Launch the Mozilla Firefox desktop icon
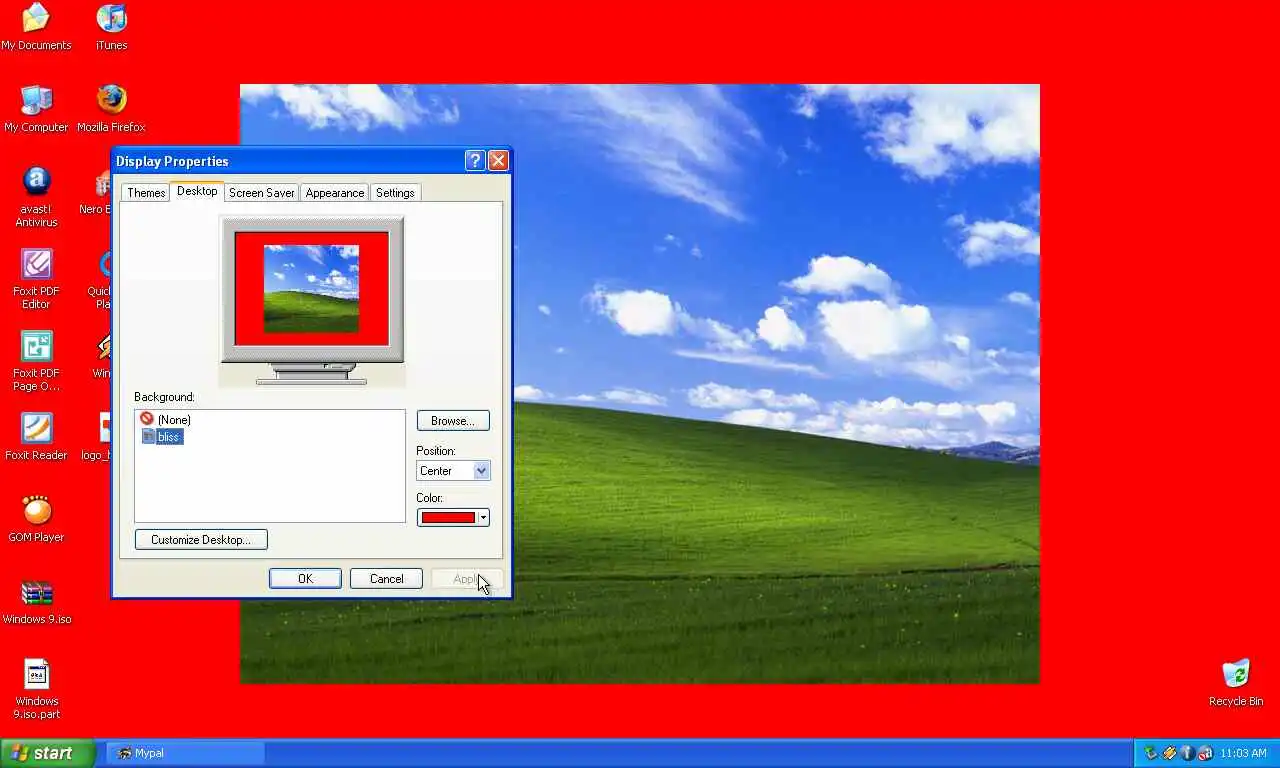Screen dimensions: 1280x768 click(x=111, y=109)
